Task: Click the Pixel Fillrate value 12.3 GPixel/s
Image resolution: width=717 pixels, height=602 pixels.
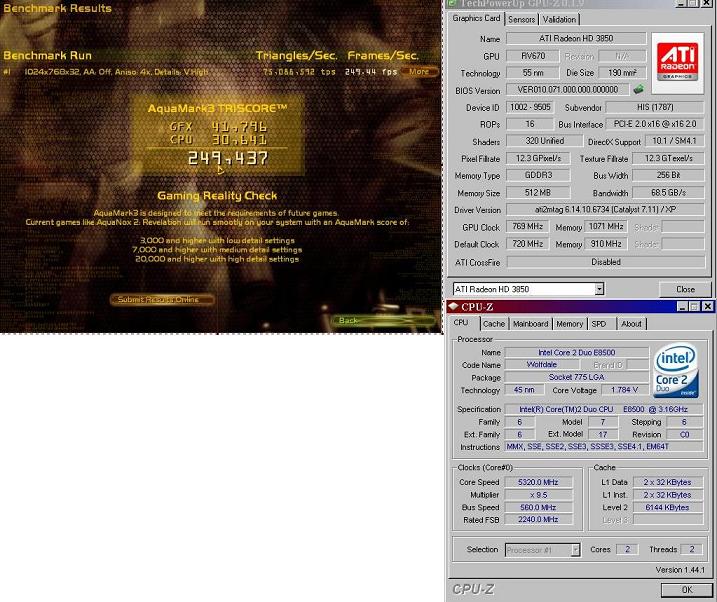Action: tap(538, 158)
